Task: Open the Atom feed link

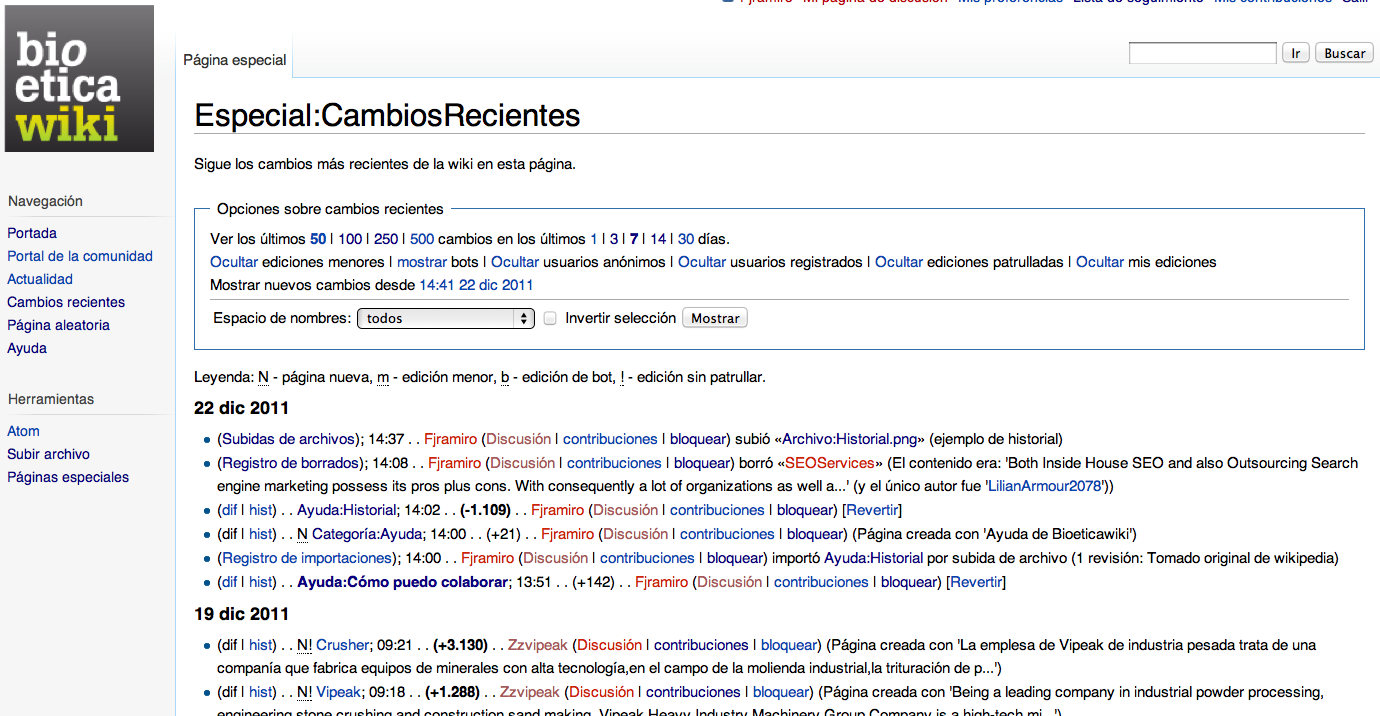Action: 23,431
